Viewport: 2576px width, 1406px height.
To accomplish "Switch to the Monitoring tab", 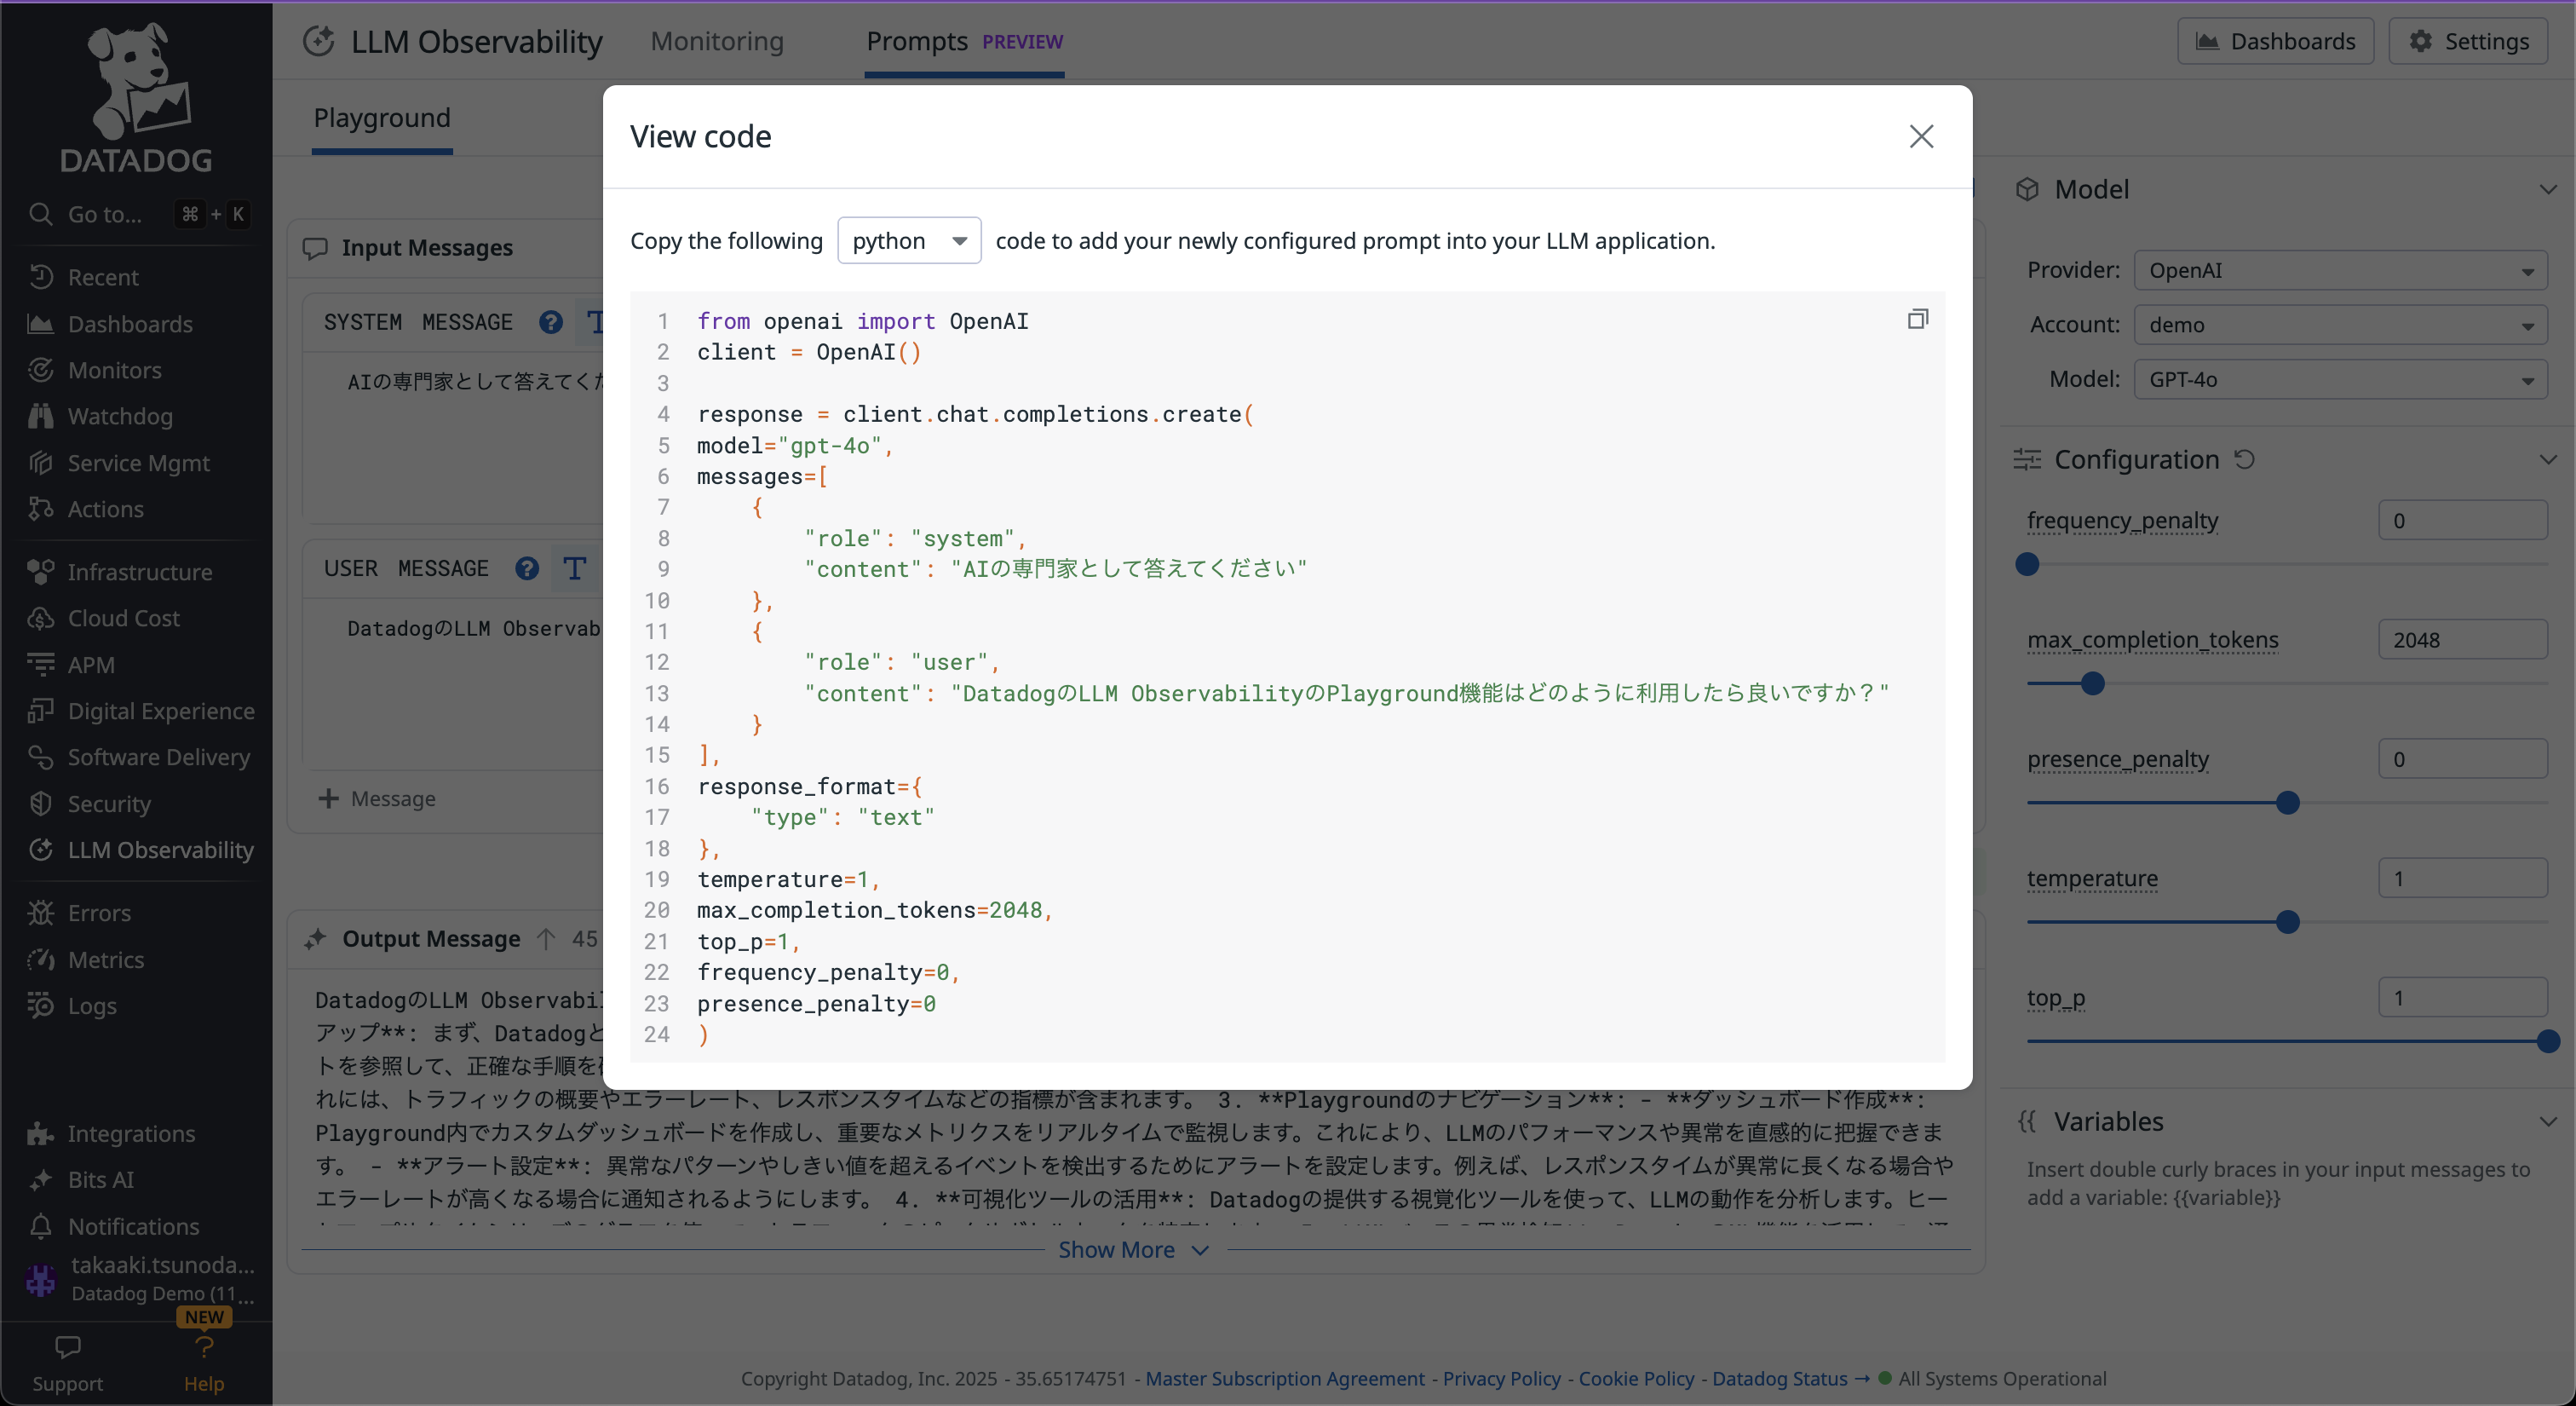I will (x=716, y=41).
